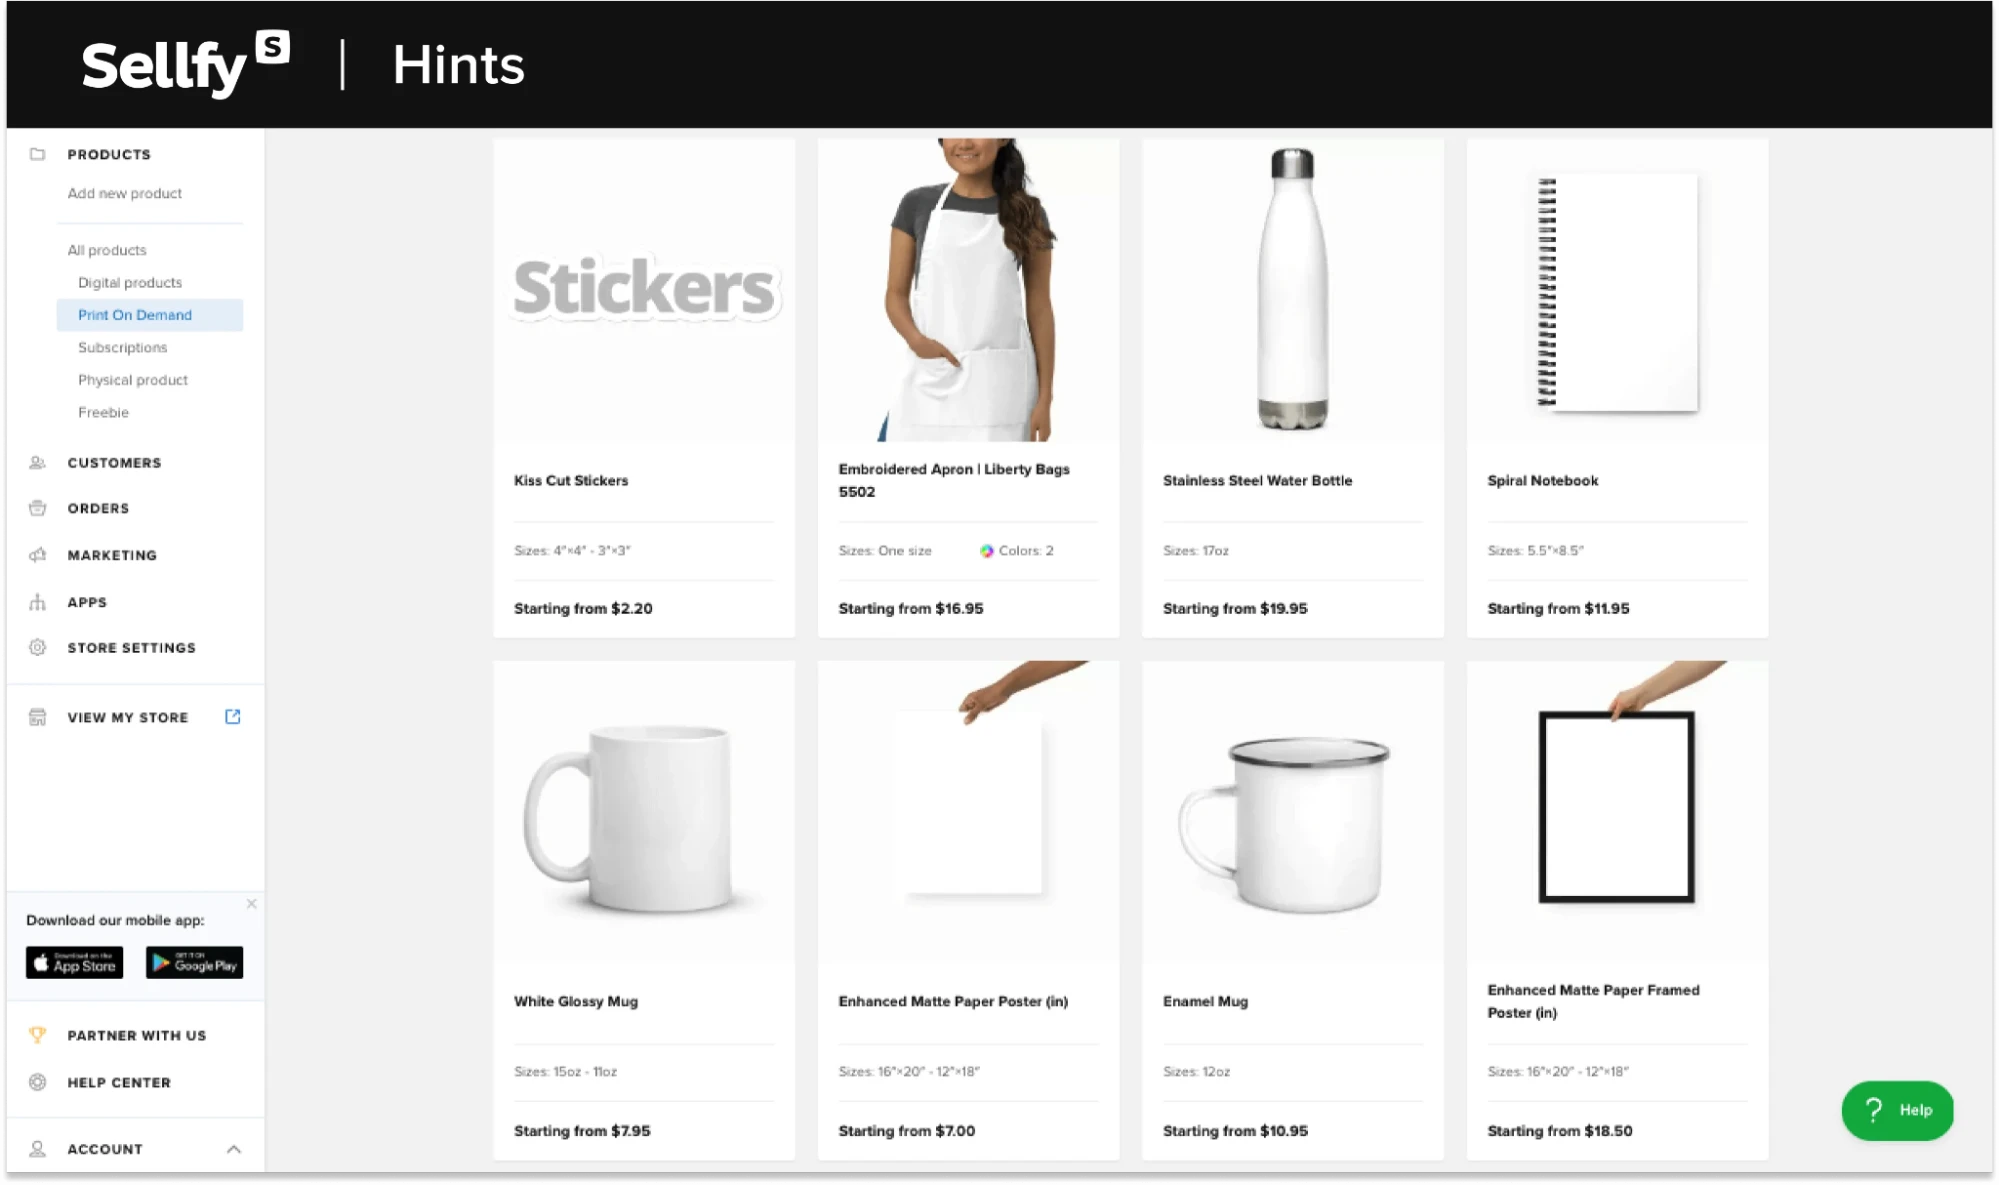Open the Kiss Cut Stickers product card
The height and width of the screenshot is (1185, 1999).
pyautogui.click(x=644, y=388)
